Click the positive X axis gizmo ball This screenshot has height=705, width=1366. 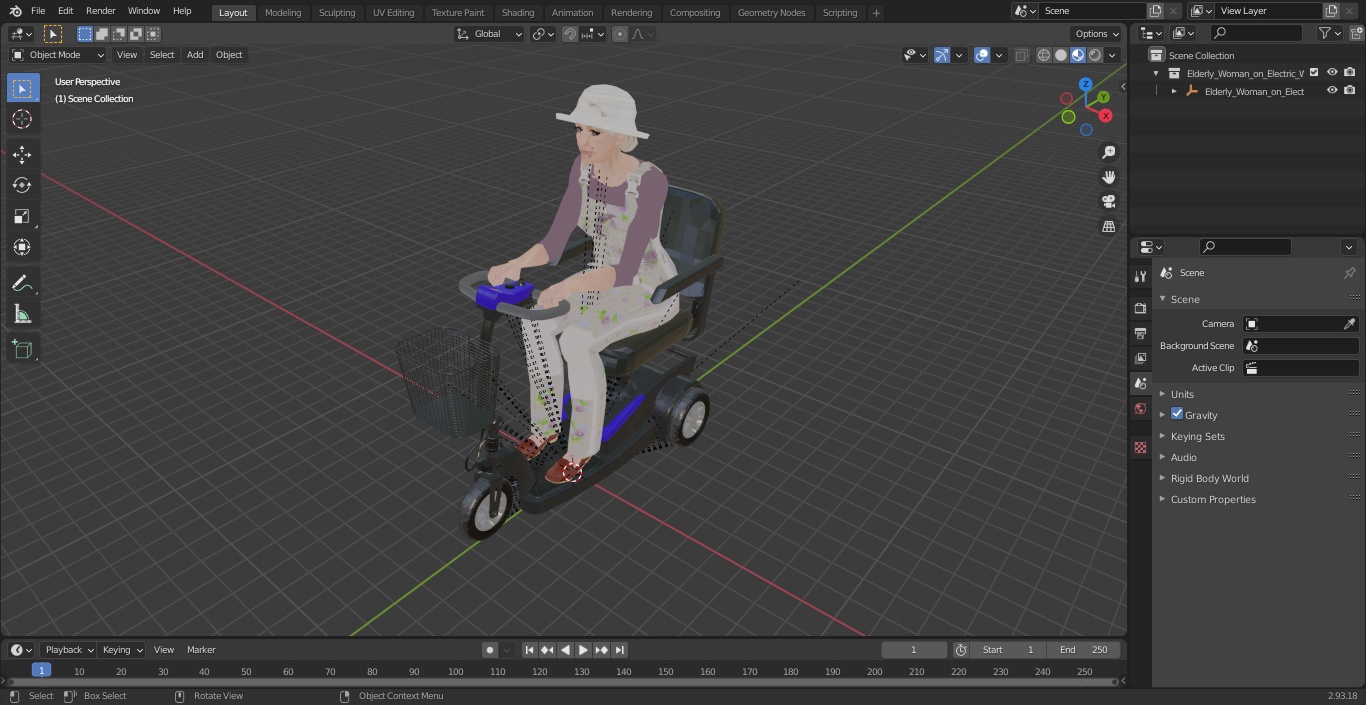(1105, 116)
